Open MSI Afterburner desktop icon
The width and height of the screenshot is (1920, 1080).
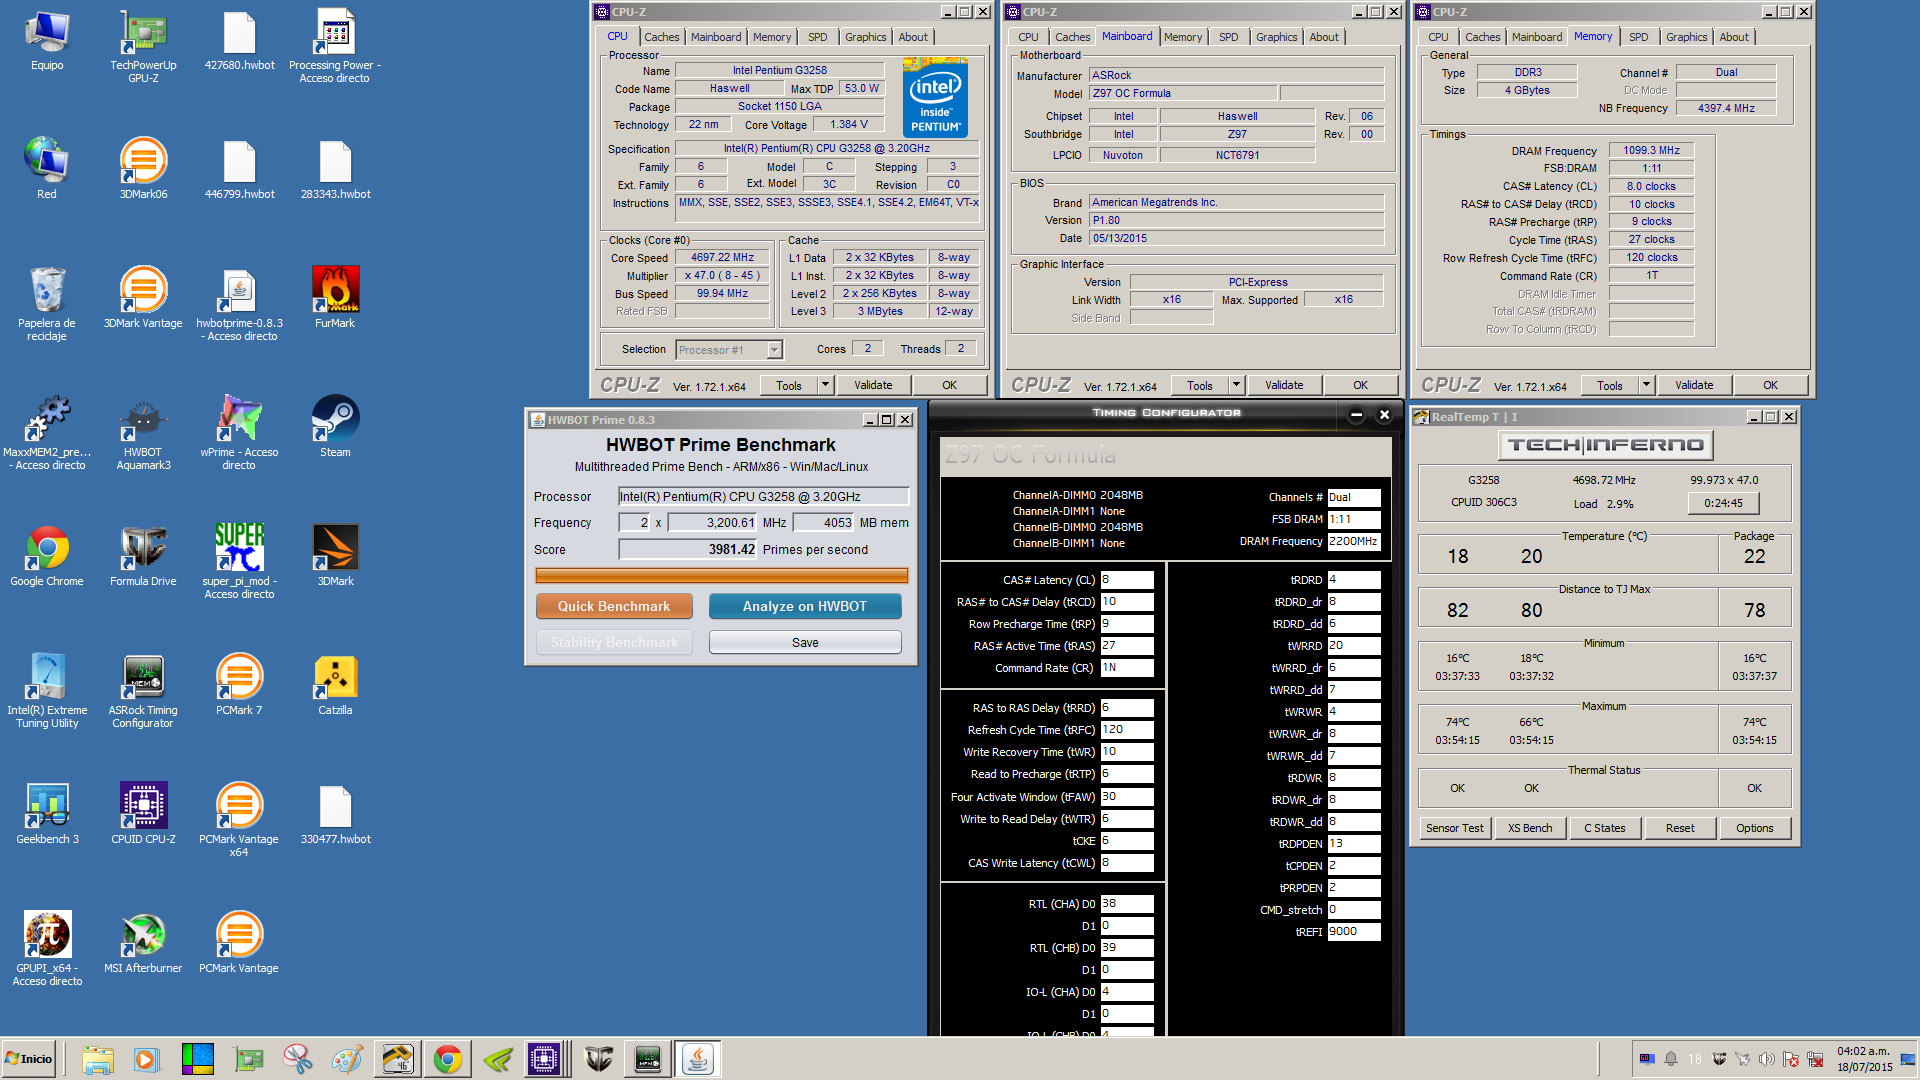[x=143, y=942]
